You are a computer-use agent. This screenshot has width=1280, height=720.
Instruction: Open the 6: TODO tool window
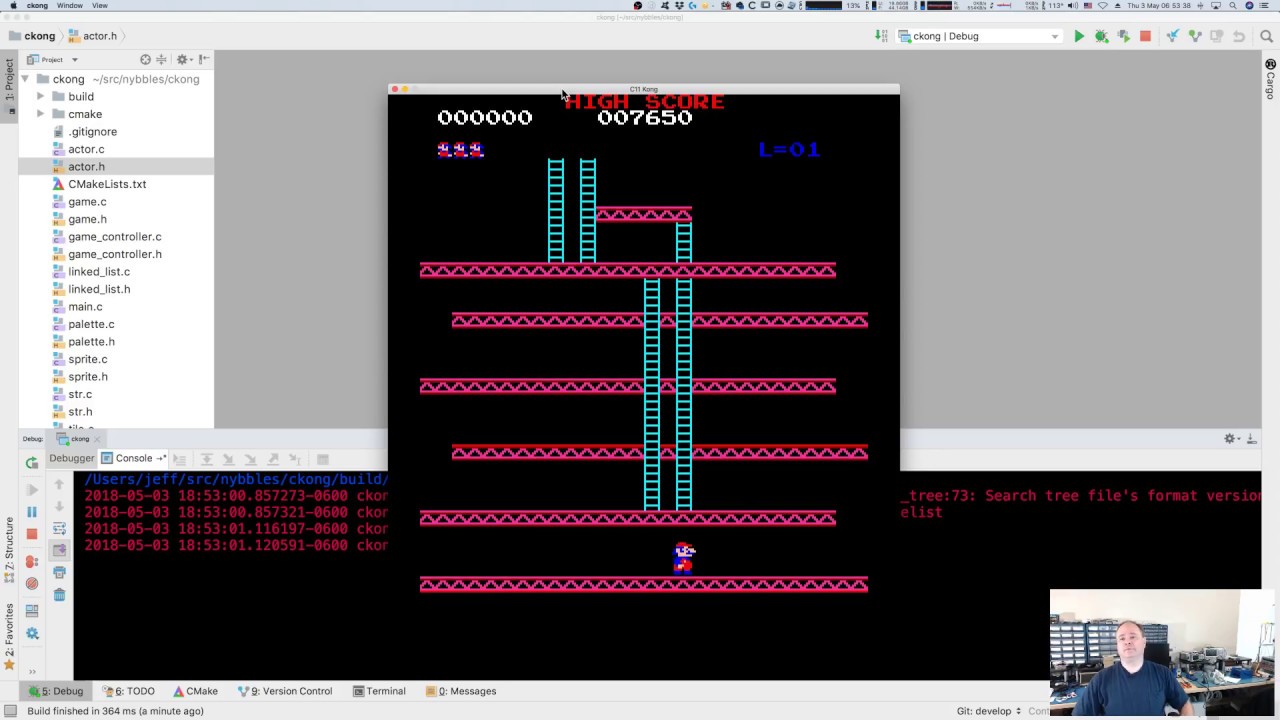(x=128, y=691)
